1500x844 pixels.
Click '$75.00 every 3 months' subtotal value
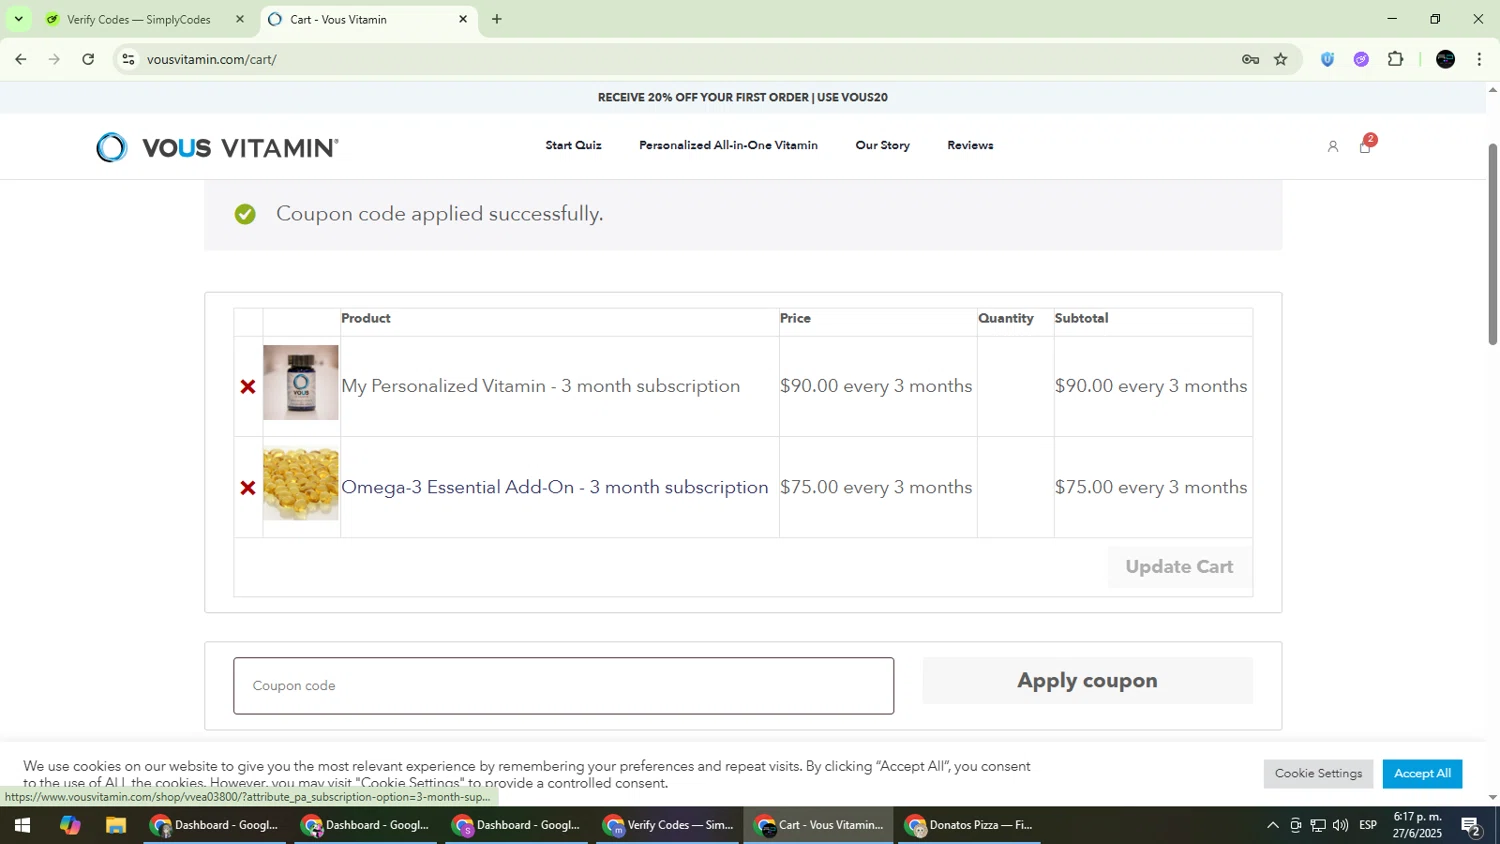1151,488
